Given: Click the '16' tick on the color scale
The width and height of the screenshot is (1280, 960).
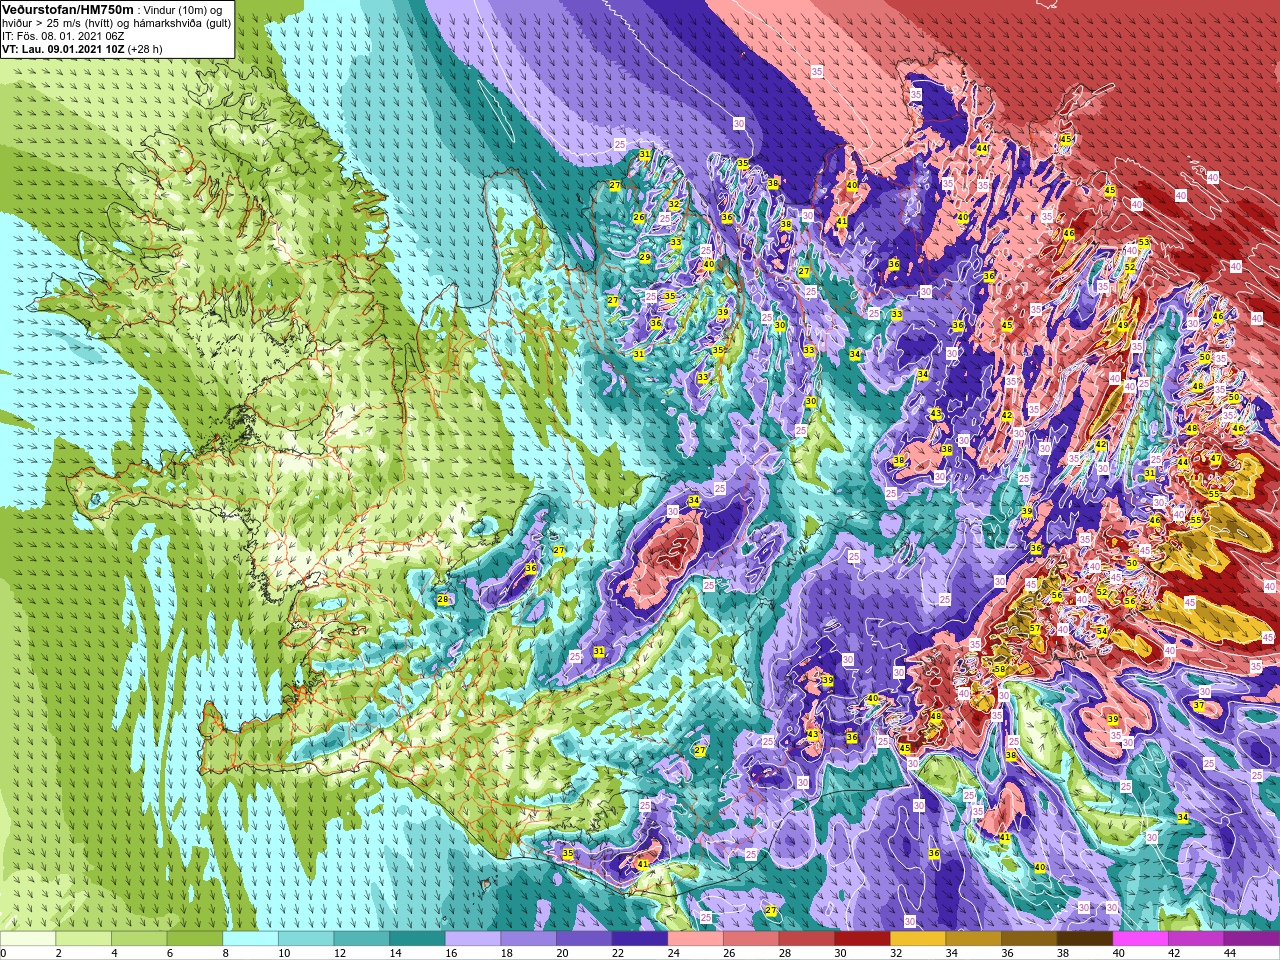Looking at the screenshot, I should tap(450, 953).
